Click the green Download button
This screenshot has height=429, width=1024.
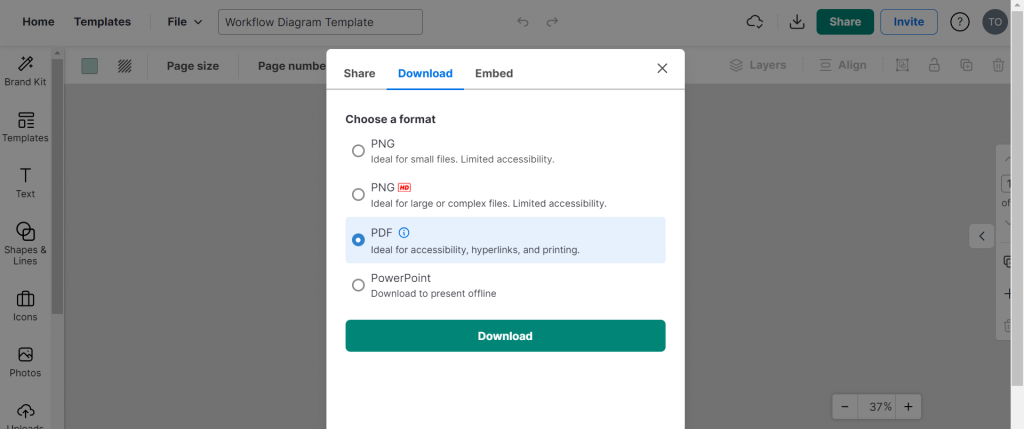505,336
